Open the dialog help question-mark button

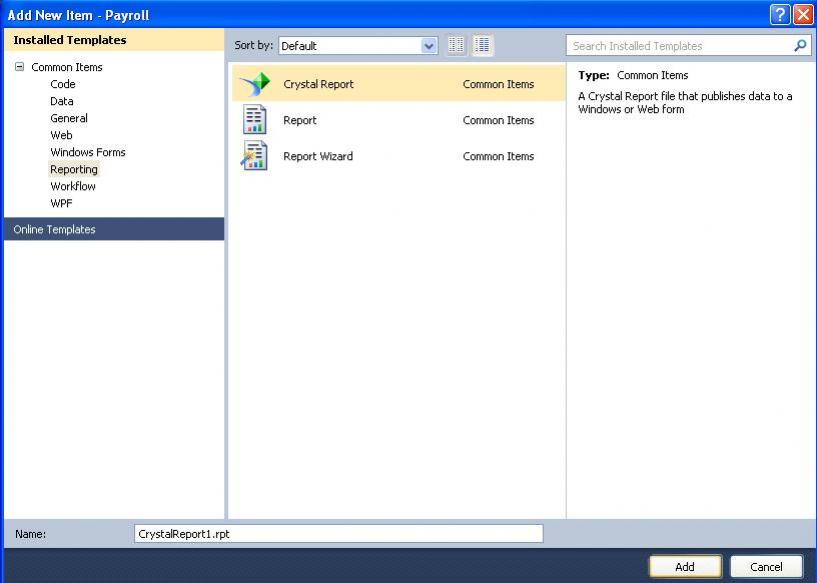[779, 15]
